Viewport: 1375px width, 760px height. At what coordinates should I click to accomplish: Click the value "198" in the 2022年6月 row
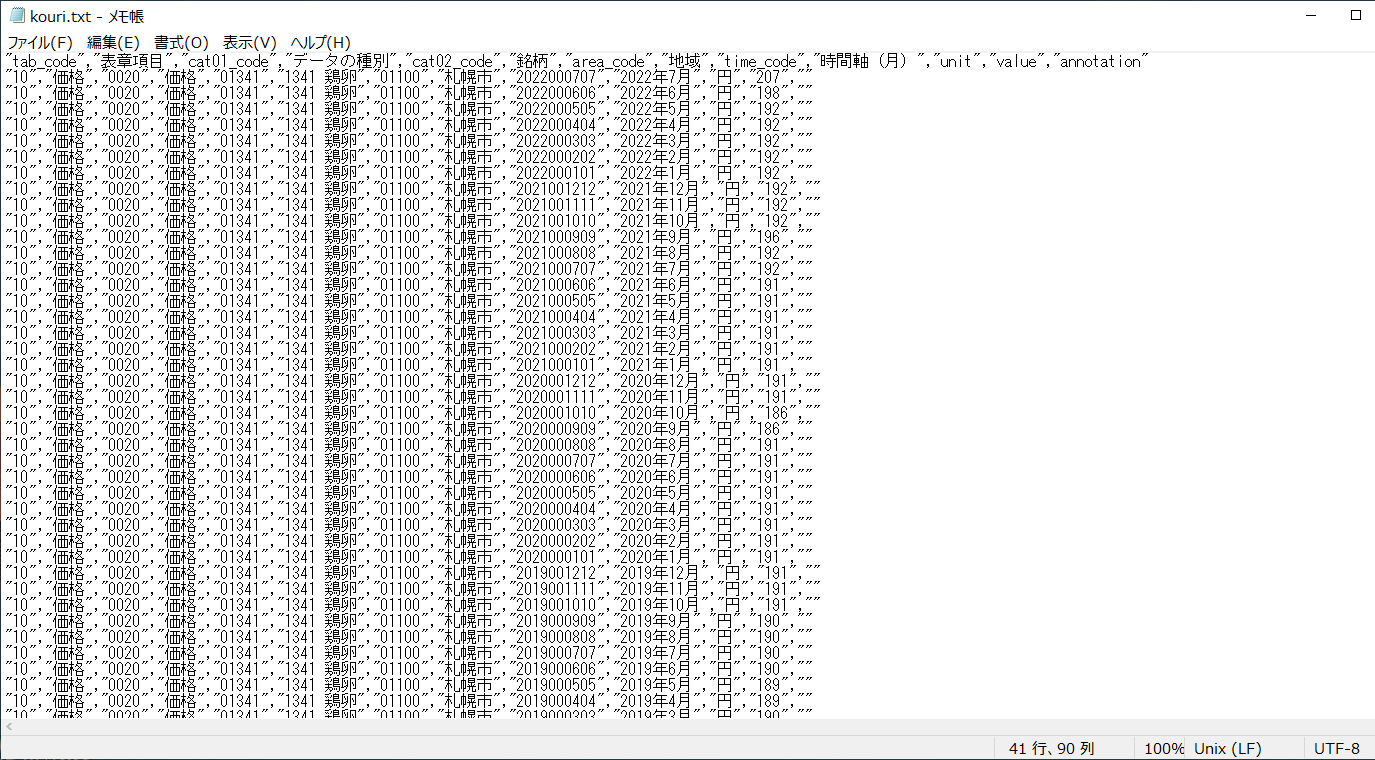pos(769,94)
